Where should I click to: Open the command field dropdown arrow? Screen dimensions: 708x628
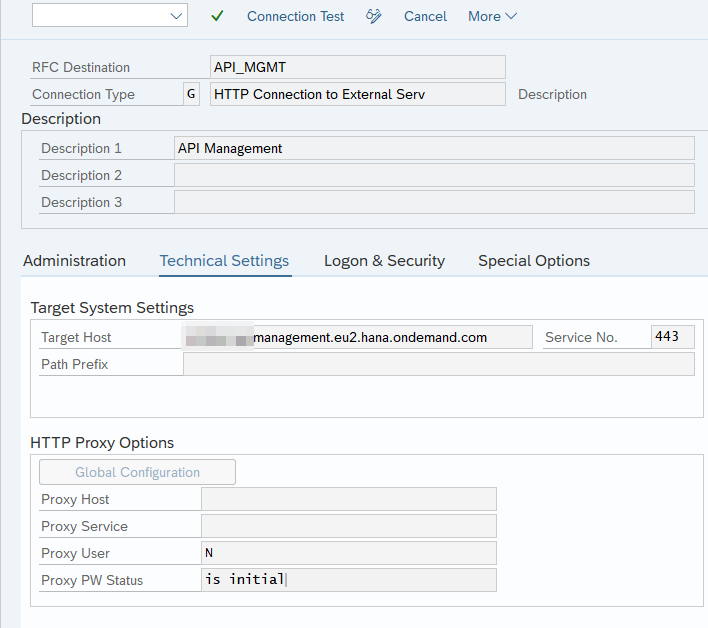pyautogui.click(x=176, y=16)
